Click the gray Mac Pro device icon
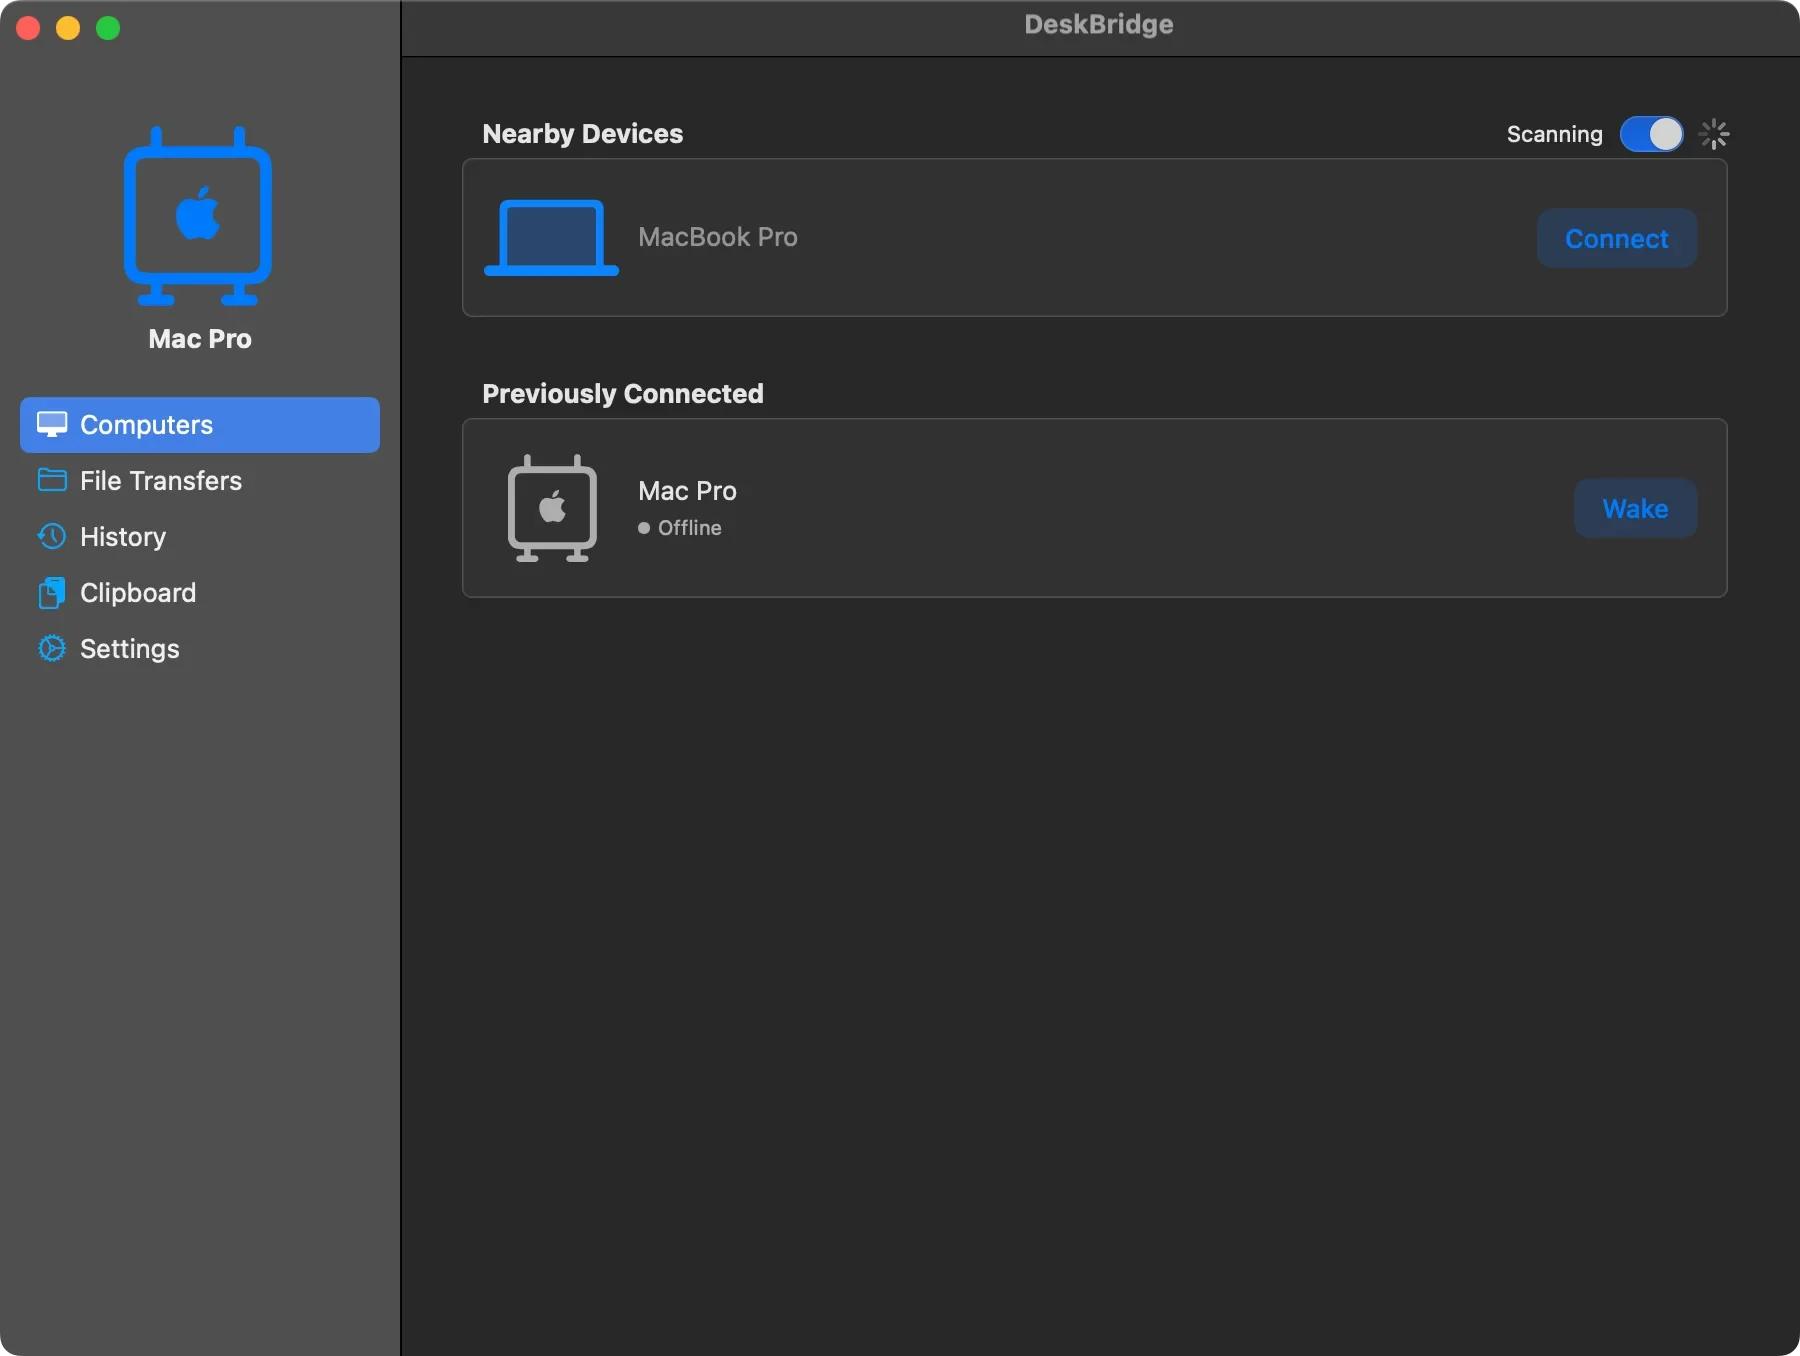The height and width of the screenshot is (1356, 1800). tap(552, 508)
